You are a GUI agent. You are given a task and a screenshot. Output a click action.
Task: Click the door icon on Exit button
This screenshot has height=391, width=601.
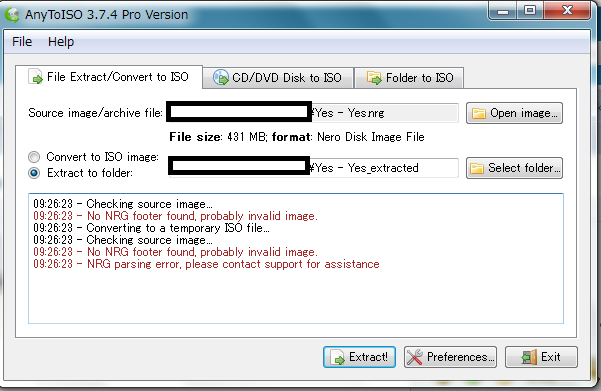(x=529, y=357)
